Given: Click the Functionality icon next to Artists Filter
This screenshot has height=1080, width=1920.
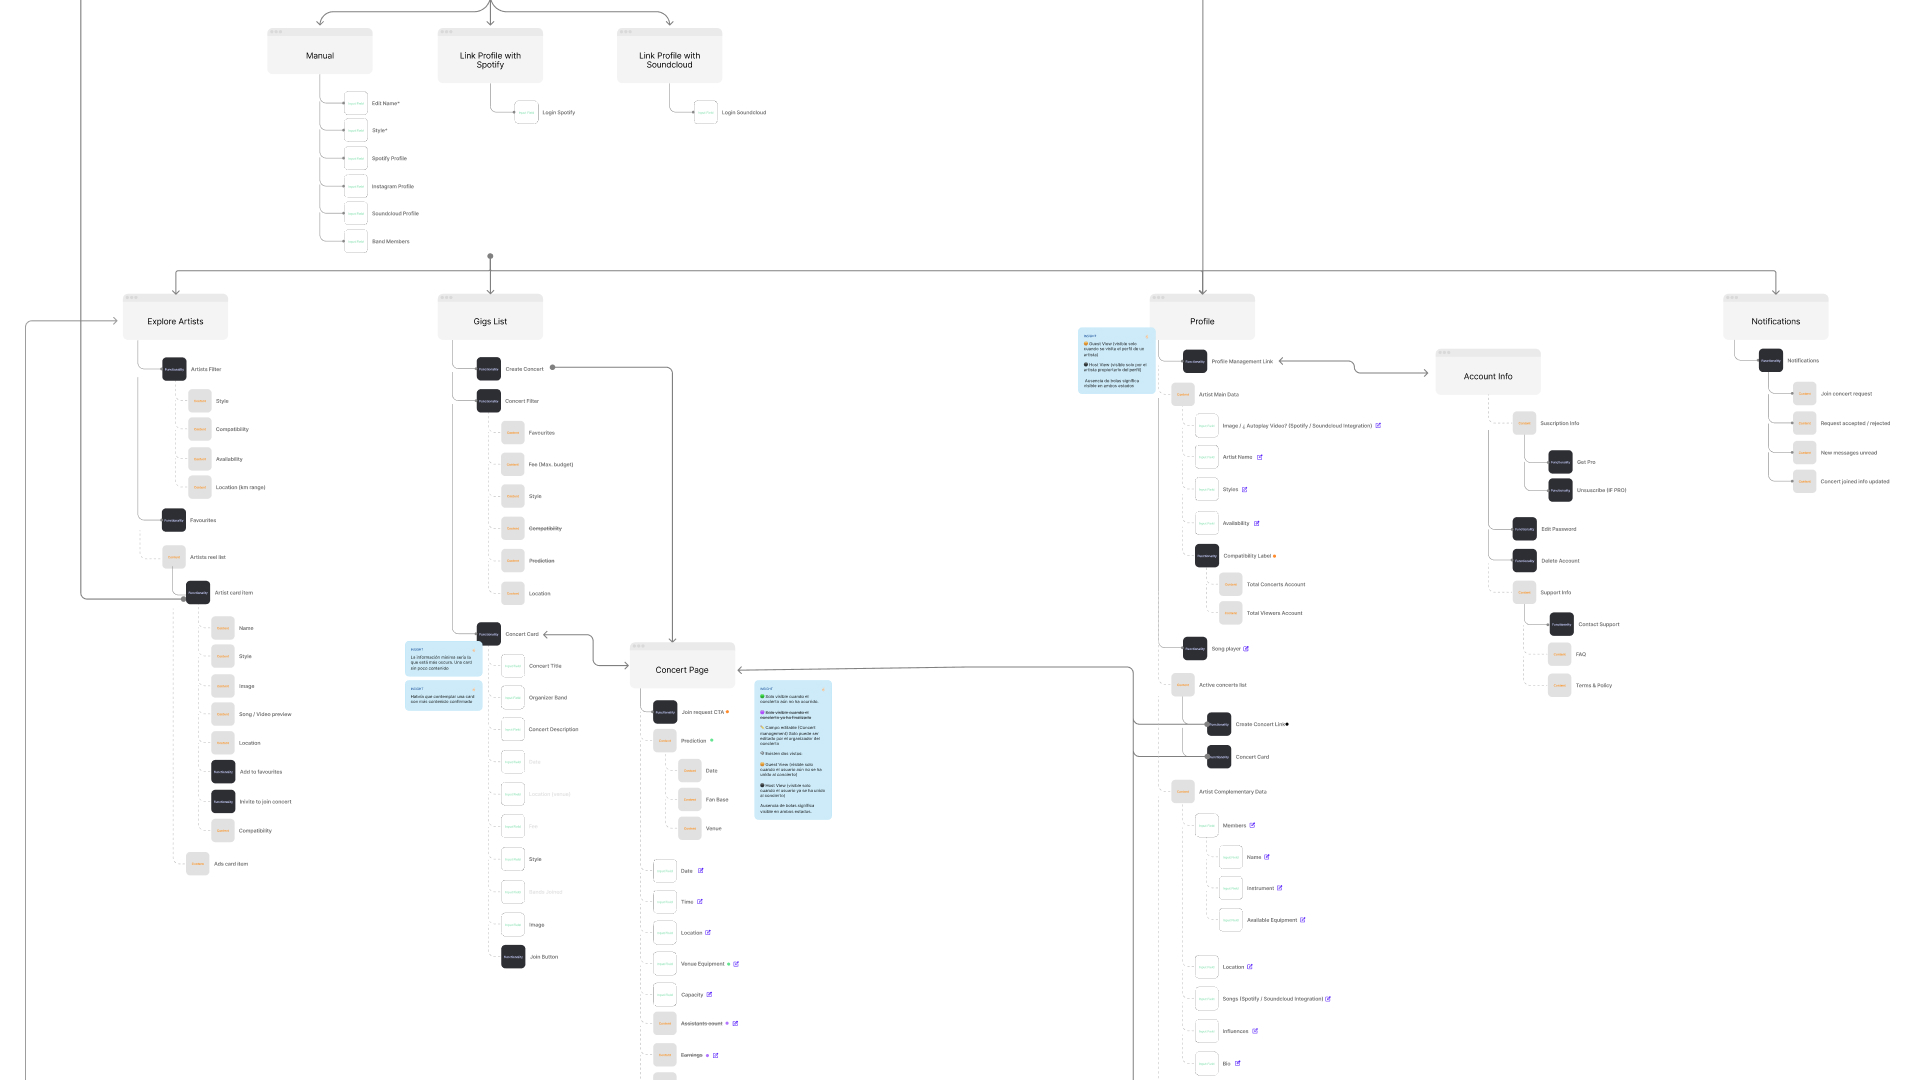Looking at the screenshot, I should (x=174, y=369).
